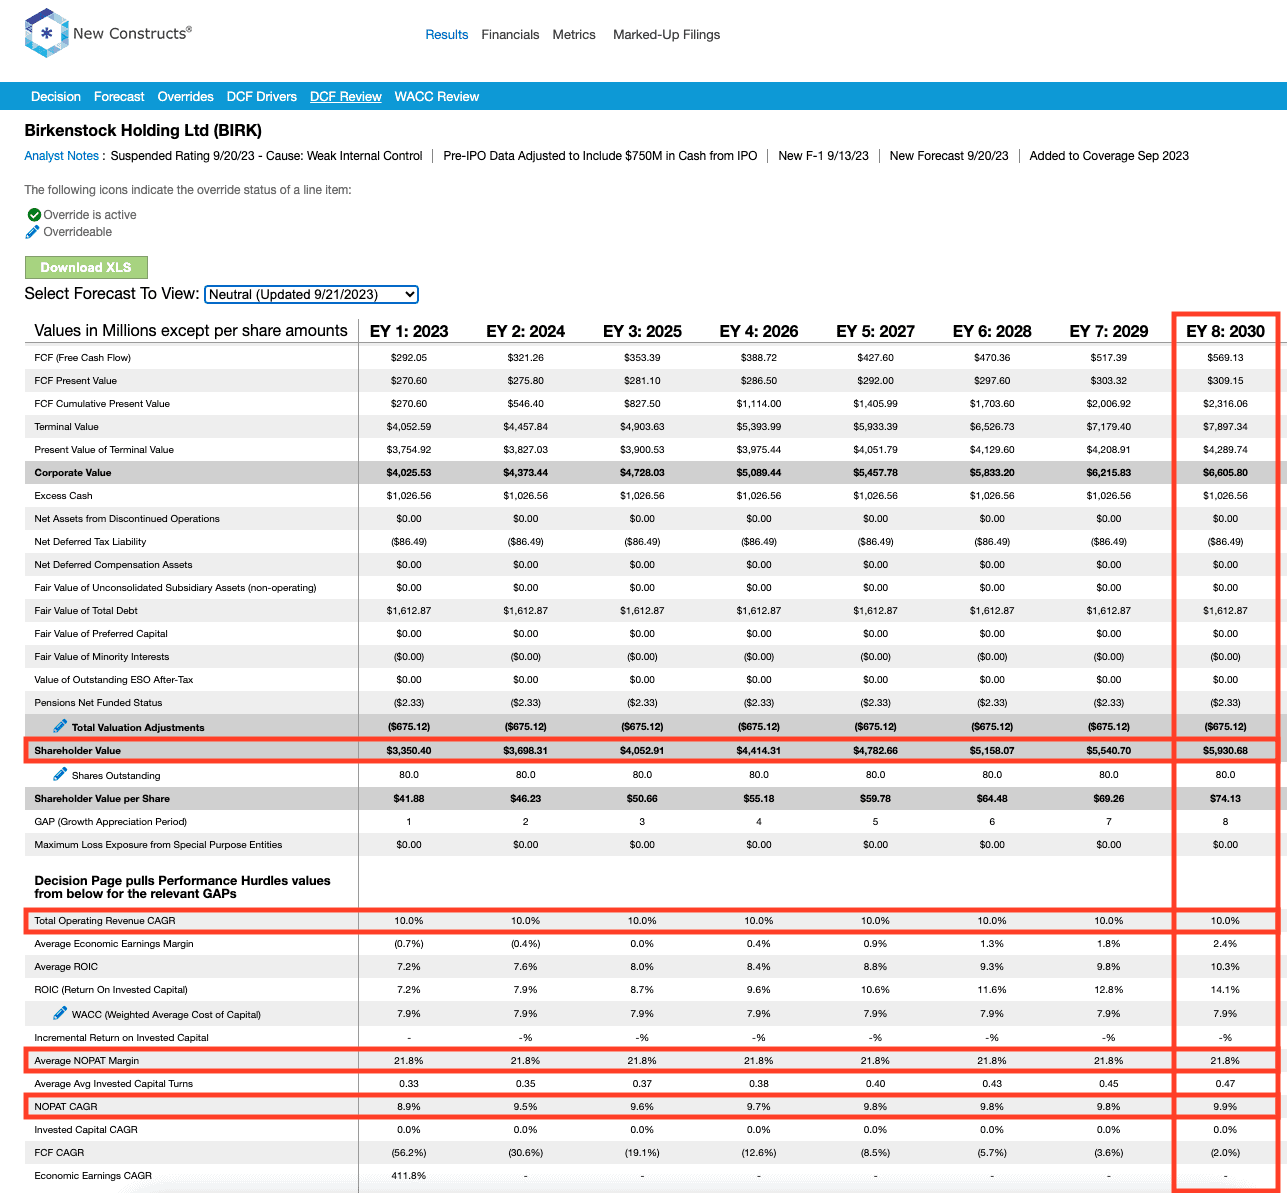Click the Fair Value of Total Debt label
Viewport: 1287px width, 1193px height.
coord(86,610)
